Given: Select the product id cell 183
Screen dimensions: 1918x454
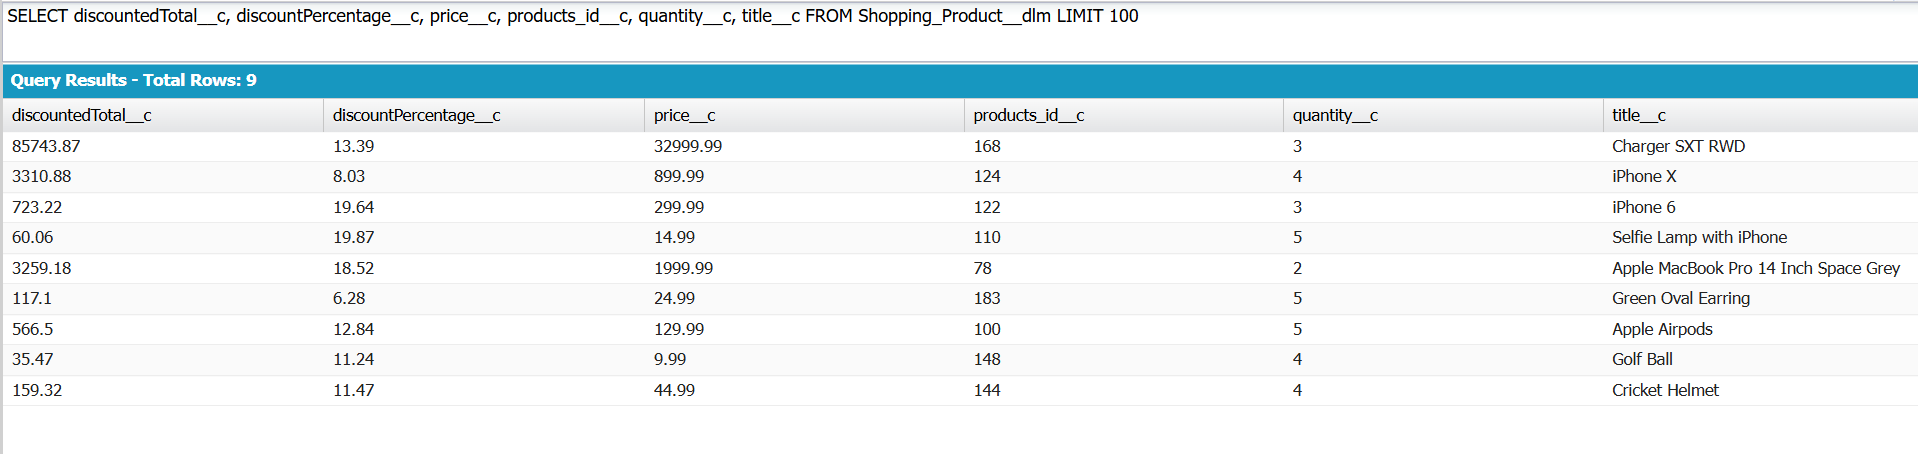Looking at the screenshot, I should [x=987, y=298].
